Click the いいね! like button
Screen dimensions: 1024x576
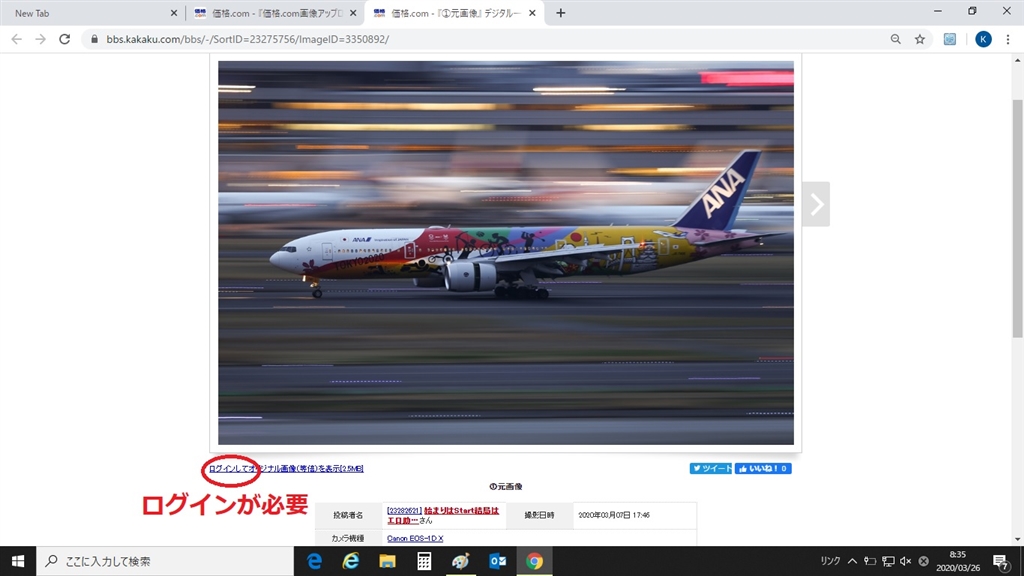coord(763,468)
